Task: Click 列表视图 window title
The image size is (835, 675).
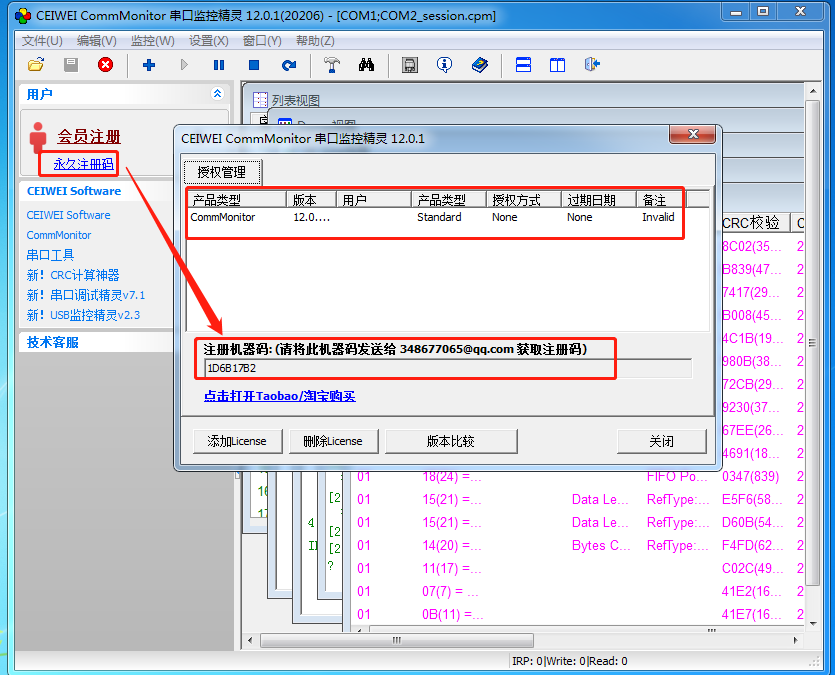Action: pos(296,101)
